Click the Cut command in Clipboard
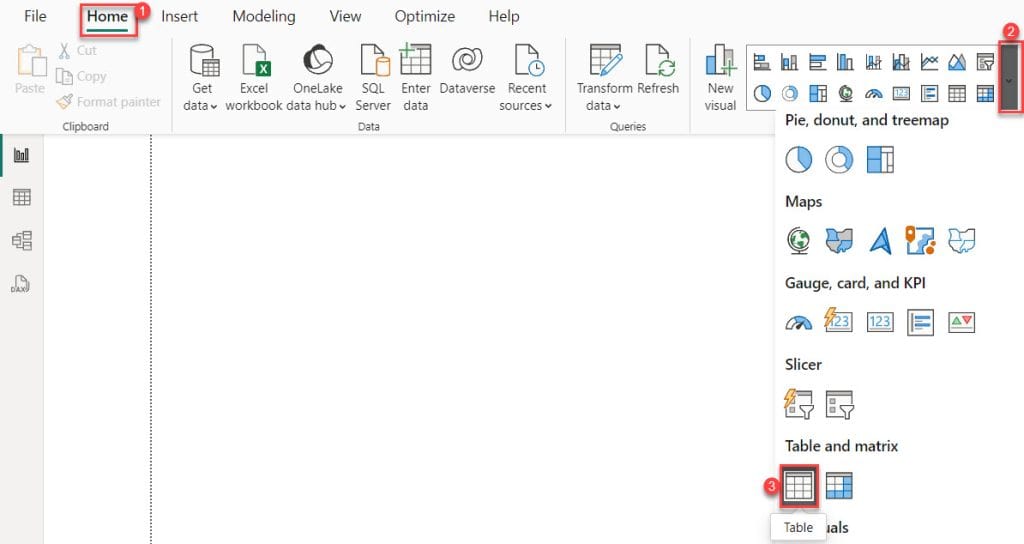 click(78, 50)
